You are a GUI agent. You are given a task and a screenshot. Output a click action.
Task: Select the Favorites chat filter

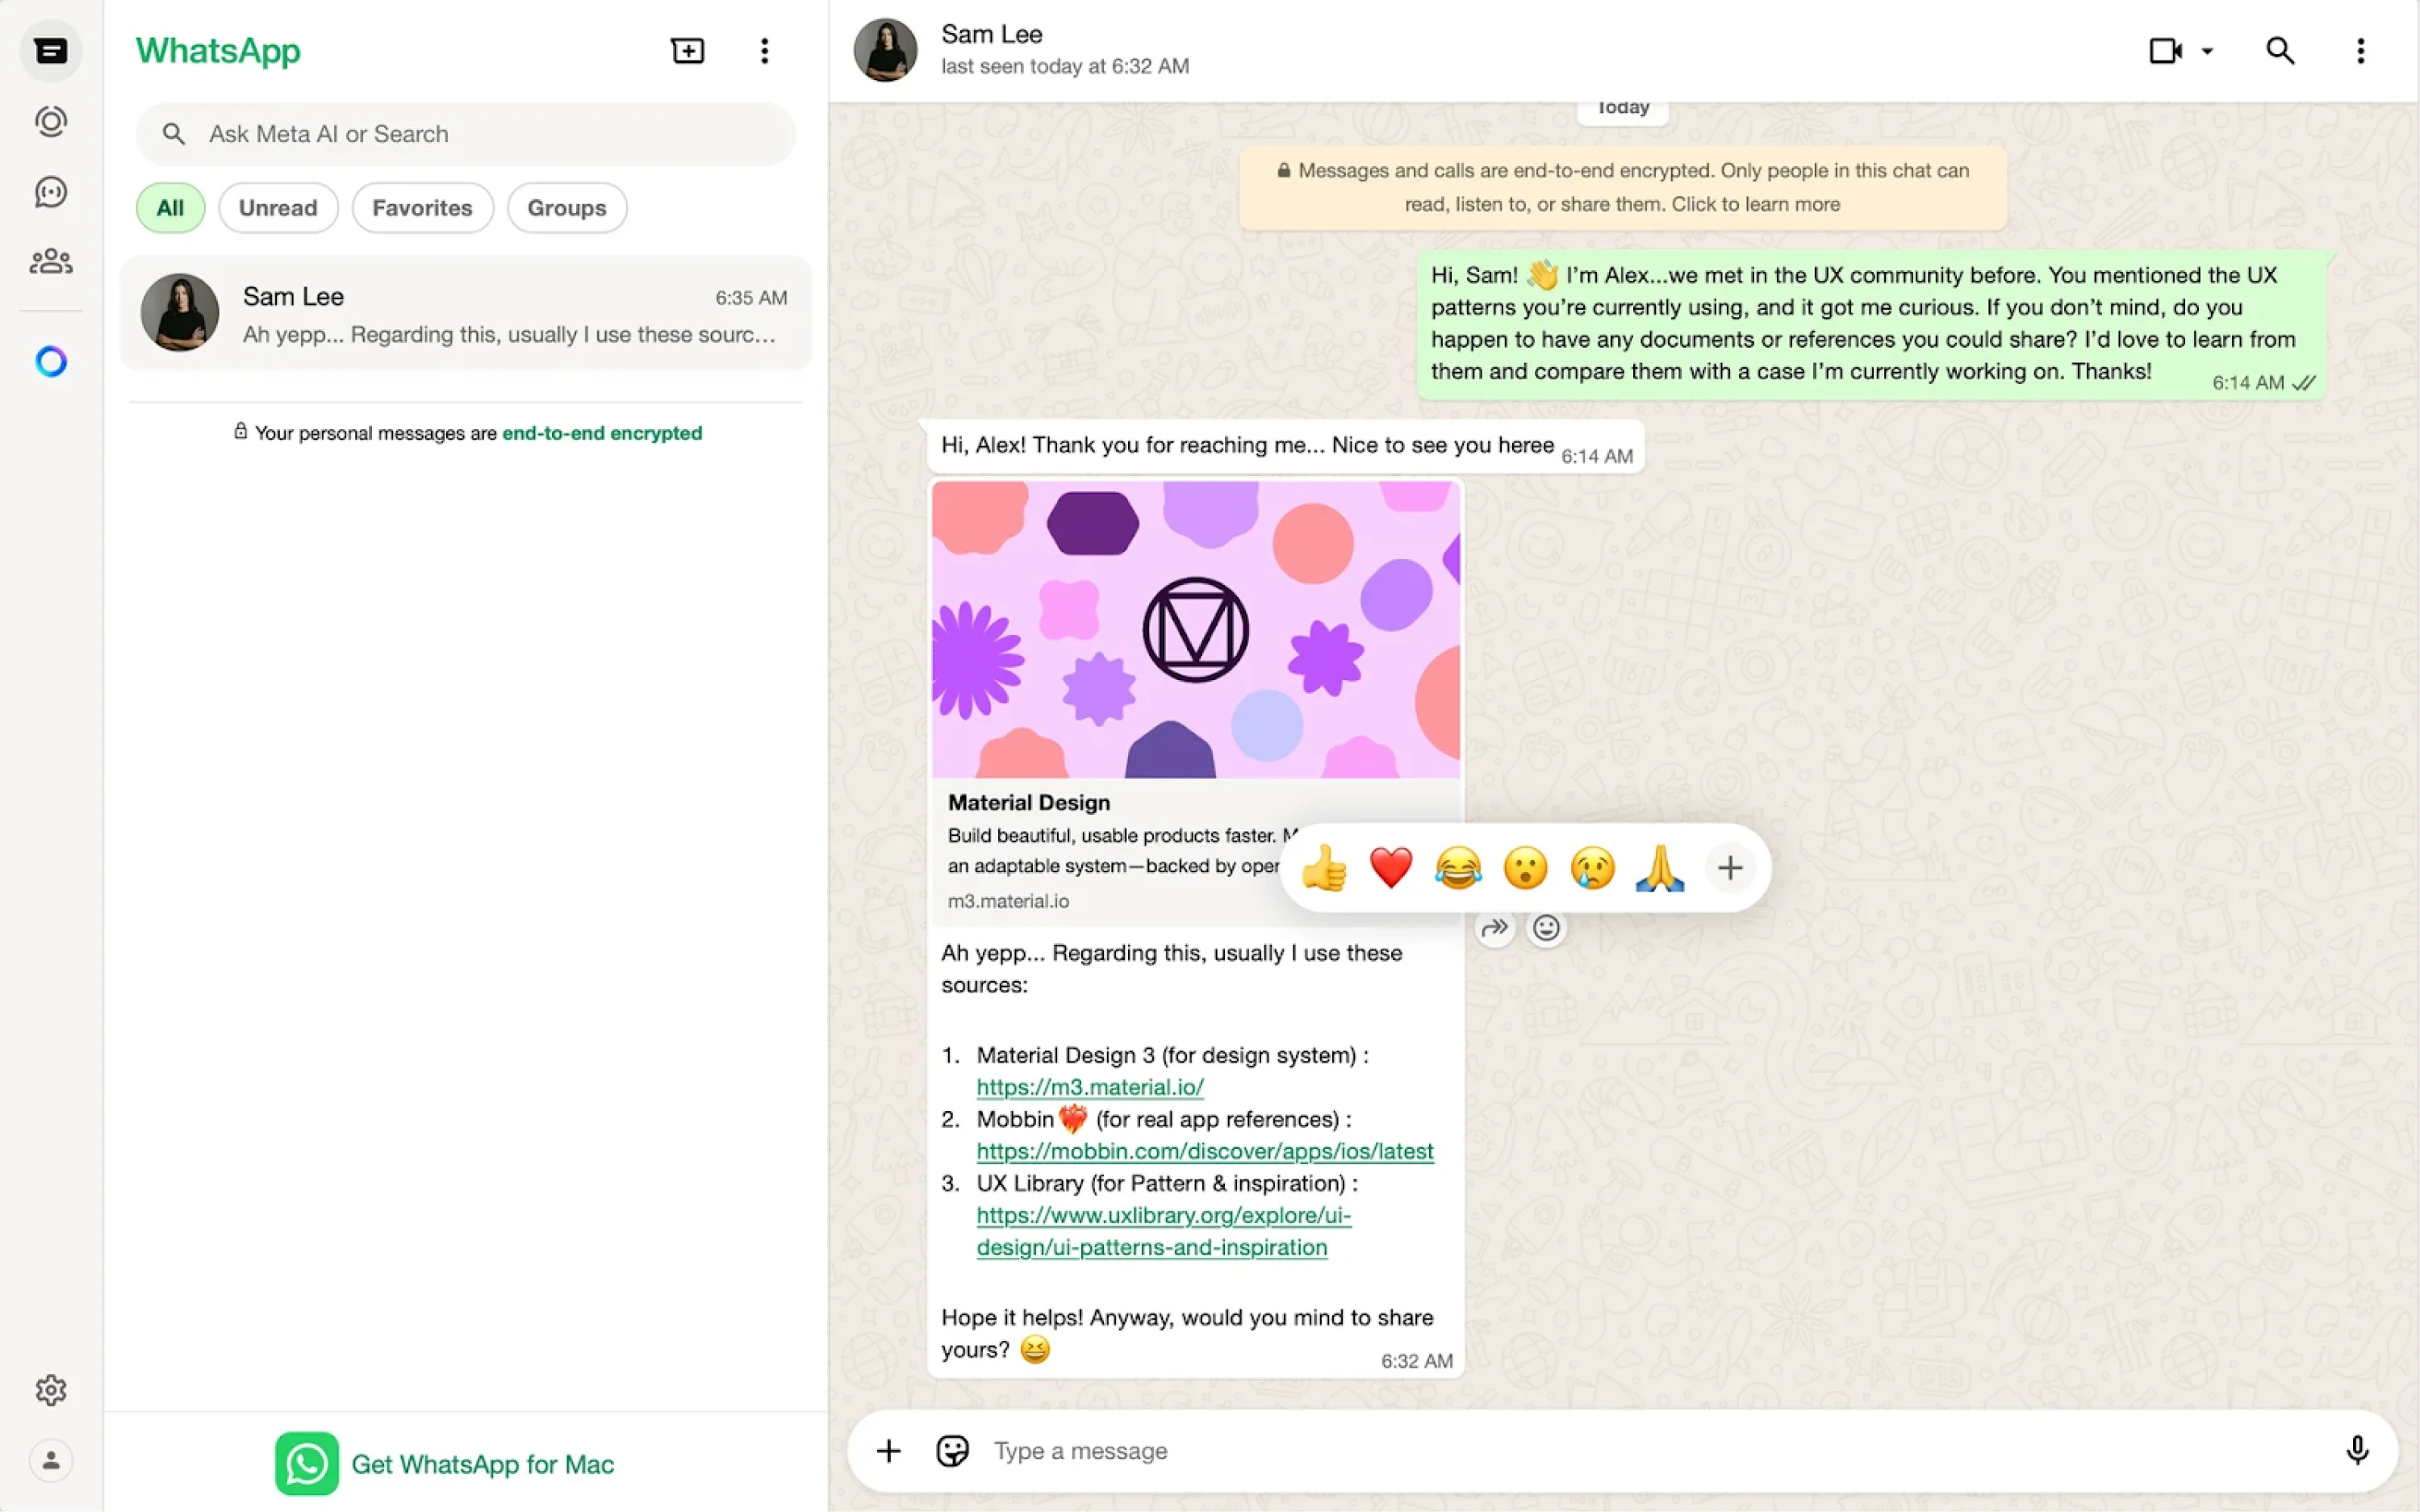point(422,207)
